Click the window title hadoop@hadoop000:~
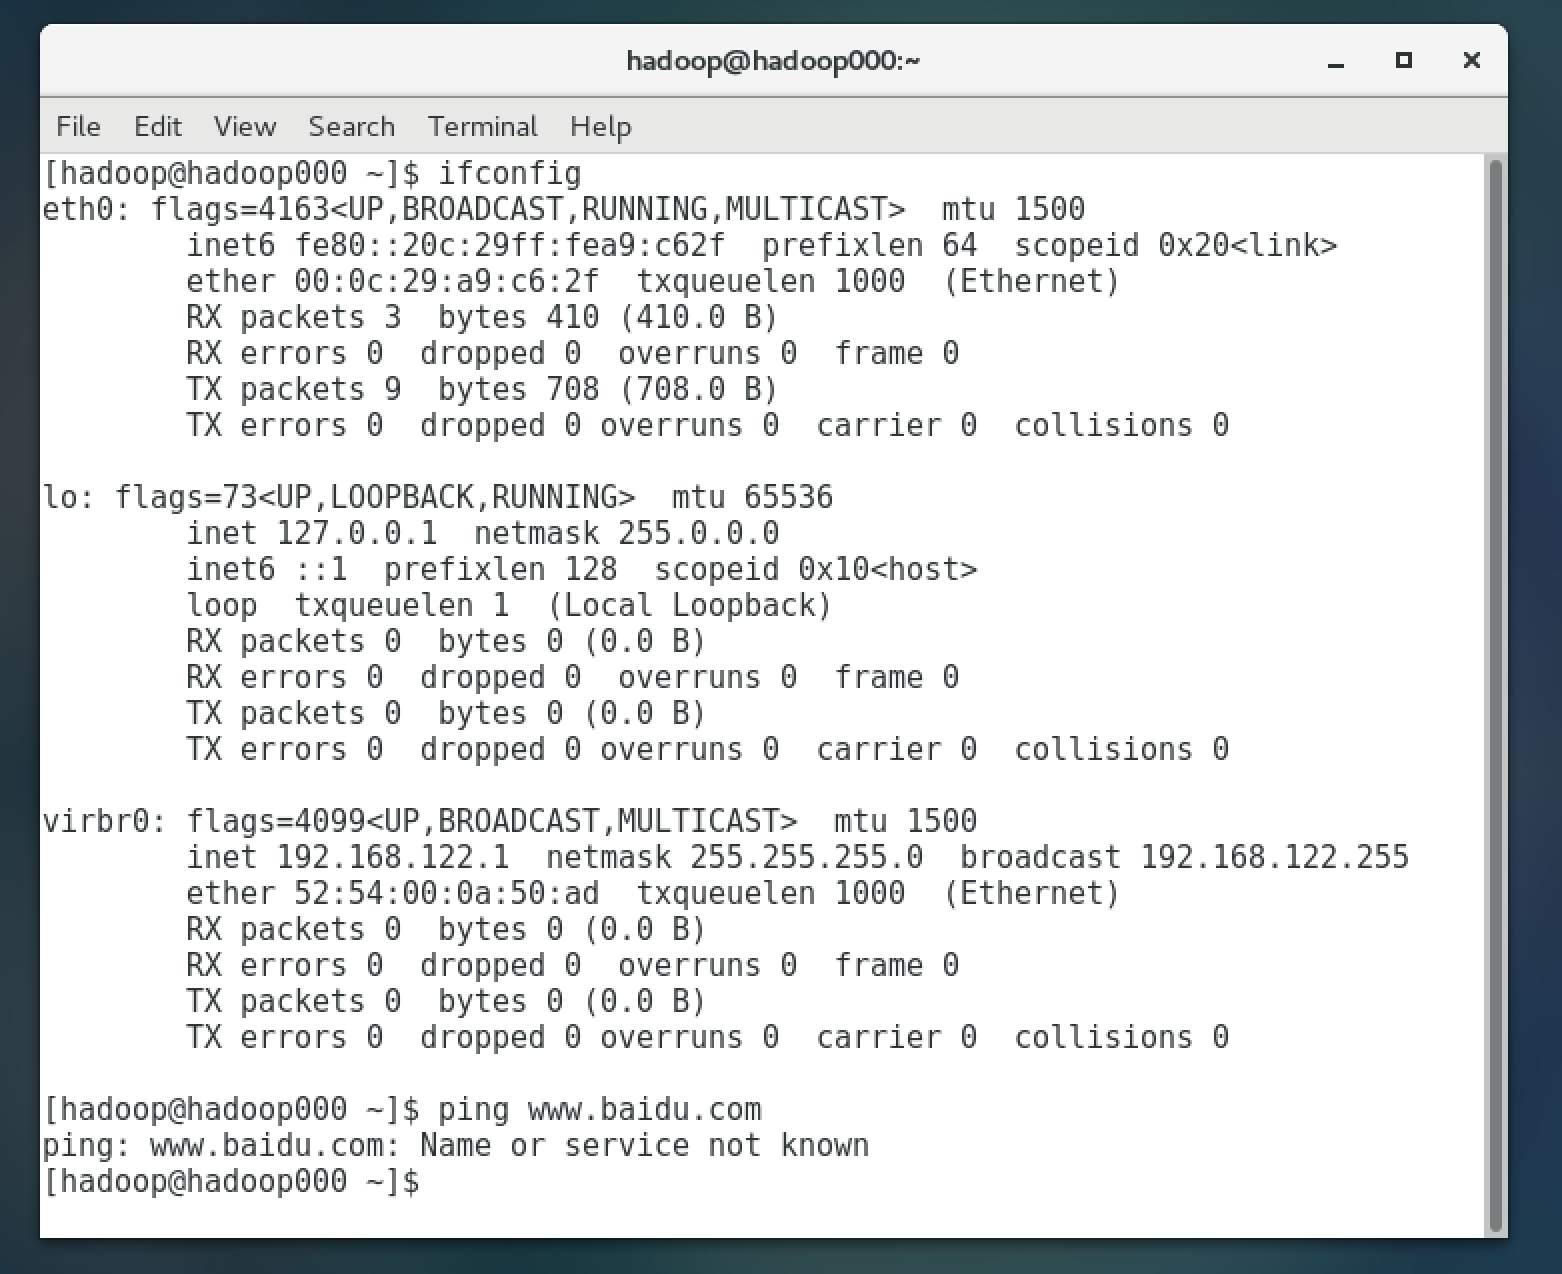1562x1274 pixels. tap(773, 61)
